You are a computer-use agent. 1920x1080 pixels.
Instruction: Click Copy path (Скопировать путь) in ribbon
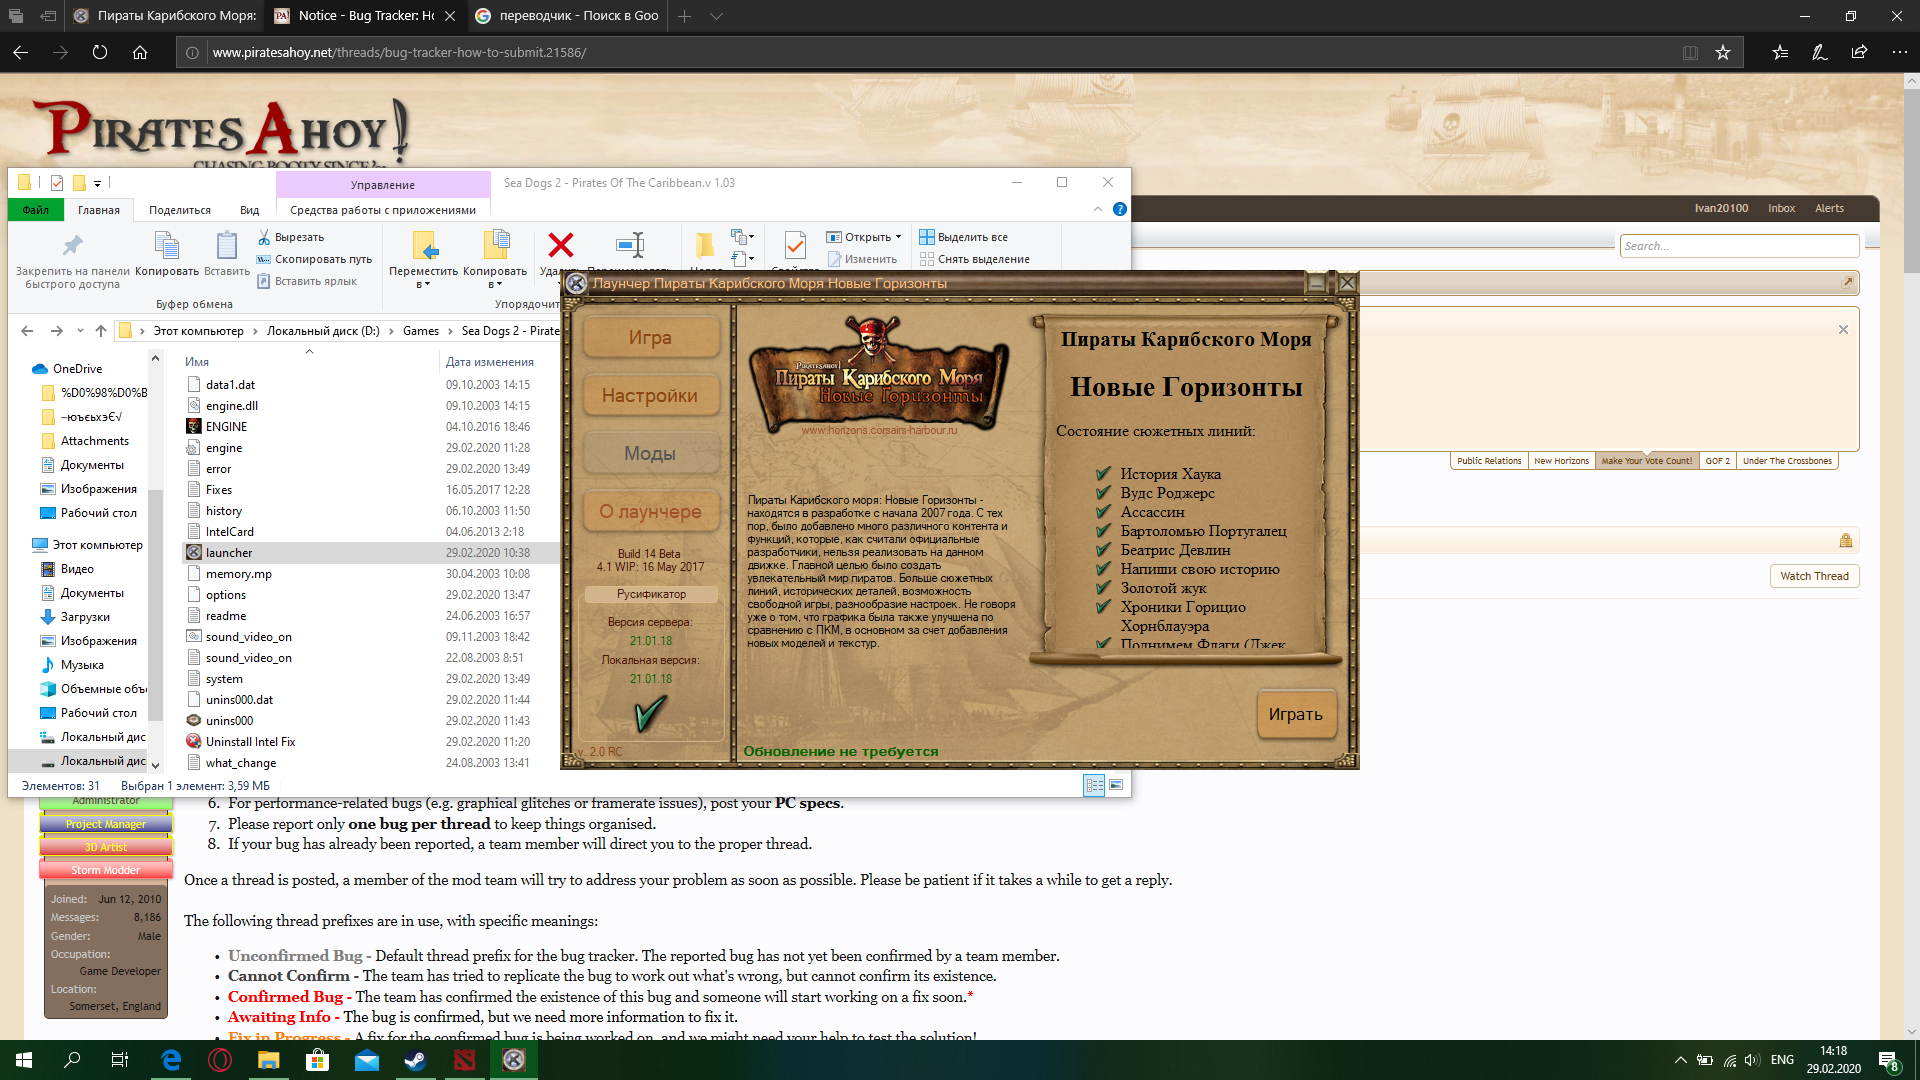tap(314, 259)
